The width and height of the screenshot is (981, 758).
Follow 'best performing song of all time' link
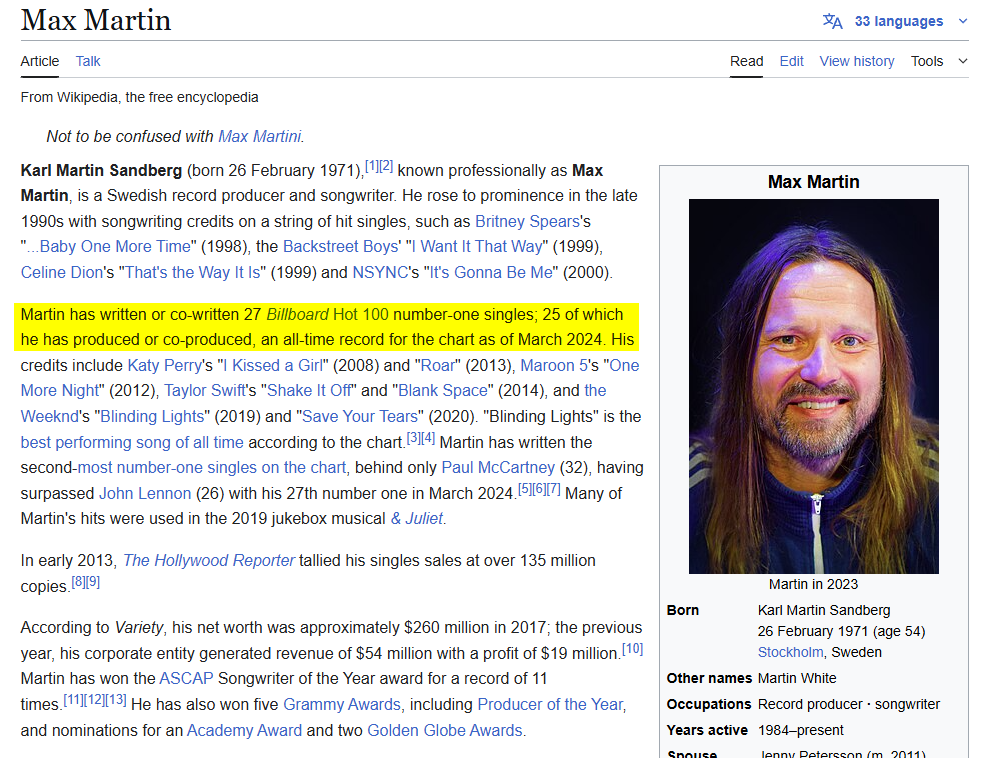[132, 443]
